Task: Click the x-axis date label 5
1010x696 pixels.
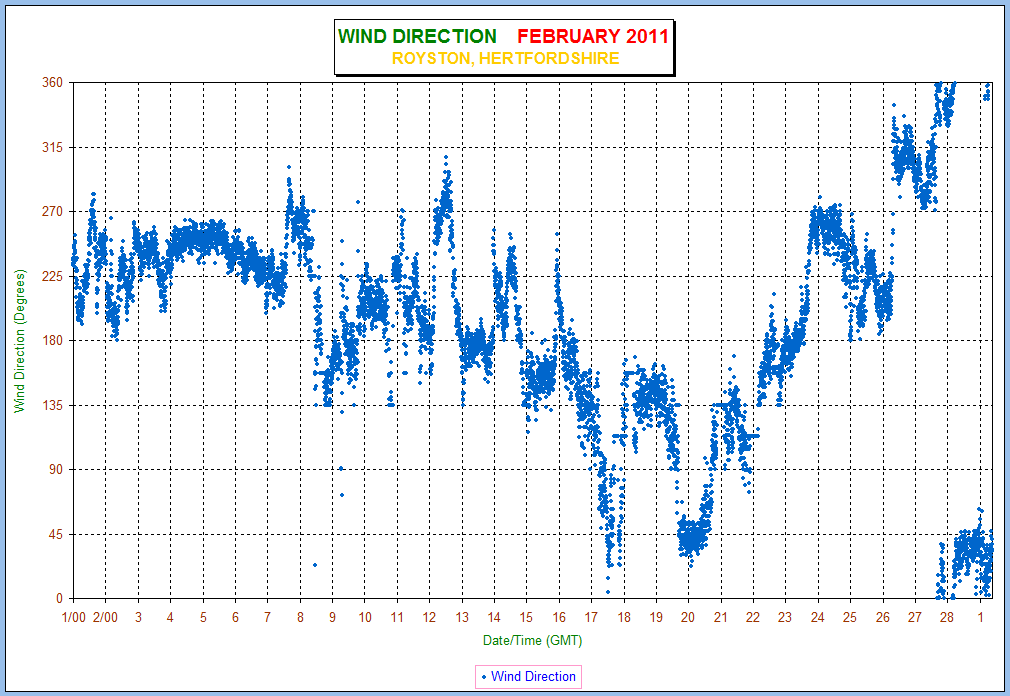Action: pyautogui.click(x=203, y=617)
